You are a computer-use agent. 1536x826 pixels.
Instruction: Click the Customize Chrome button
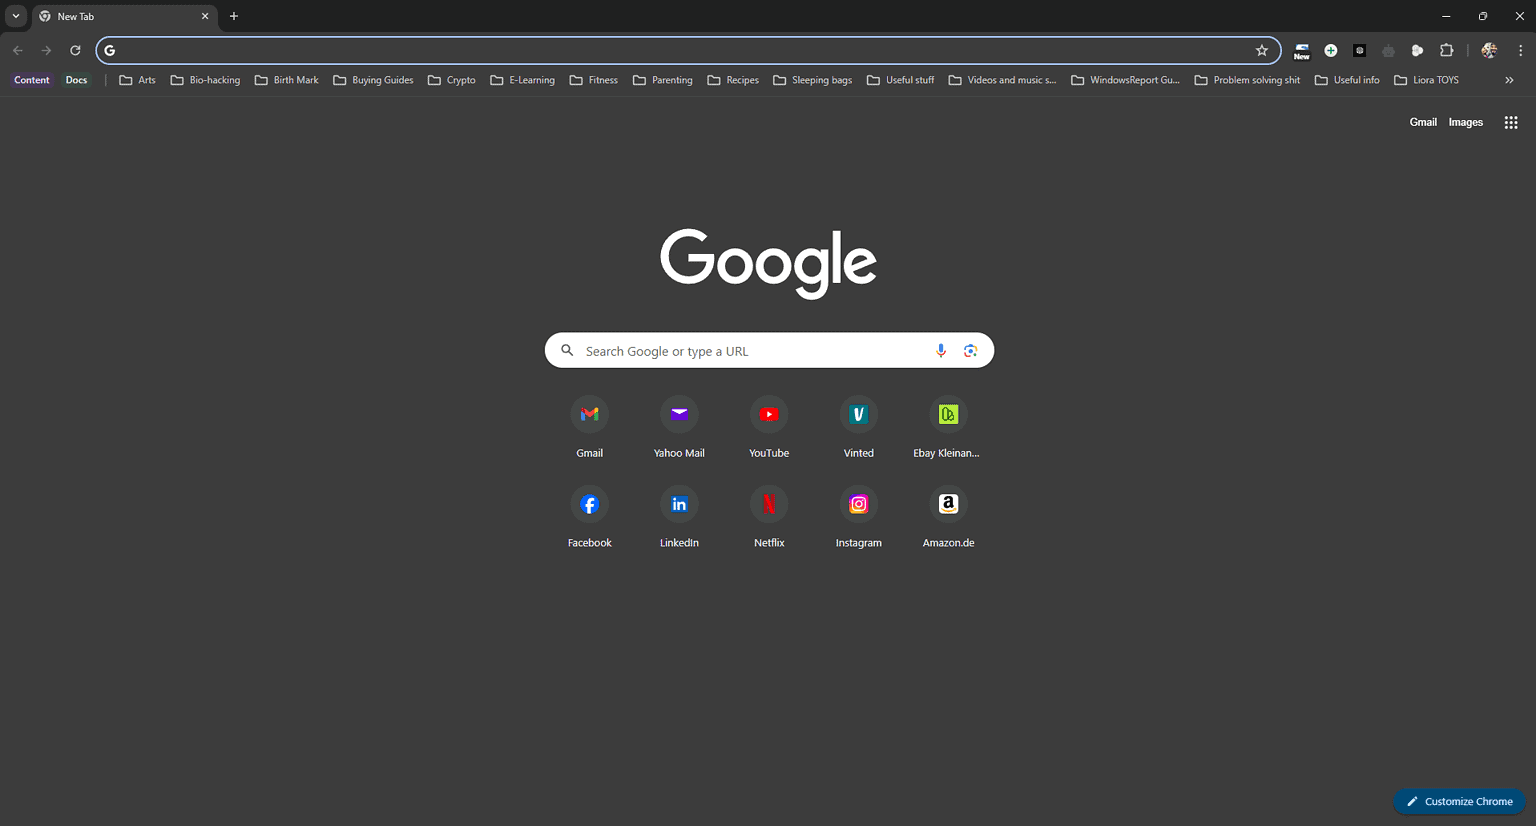[x=1459, y=801]
